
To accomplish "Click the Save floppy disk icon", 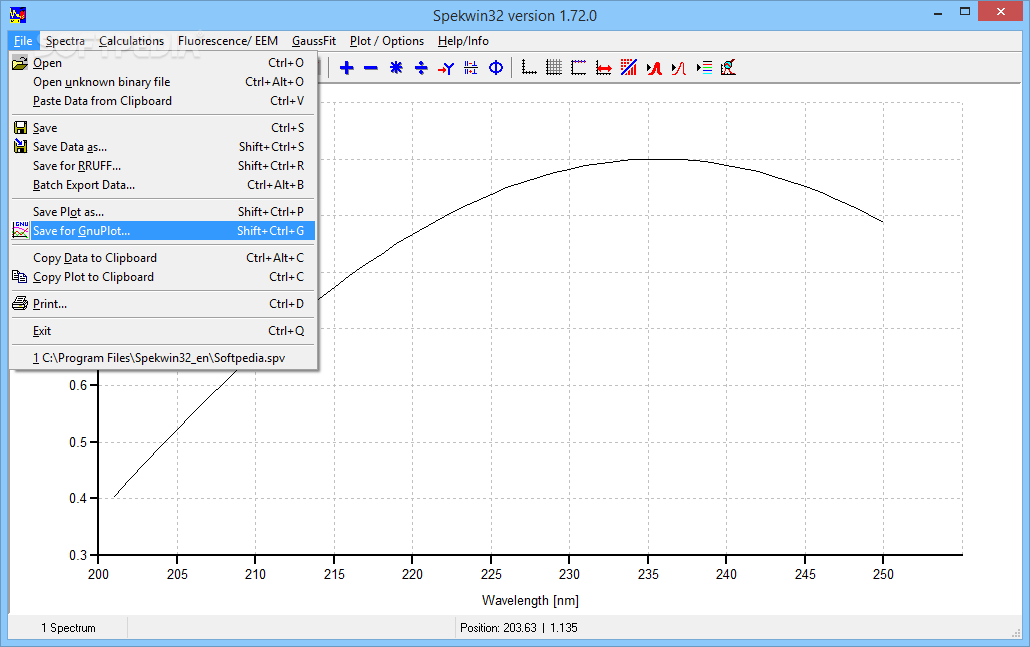I will (20, 127).
